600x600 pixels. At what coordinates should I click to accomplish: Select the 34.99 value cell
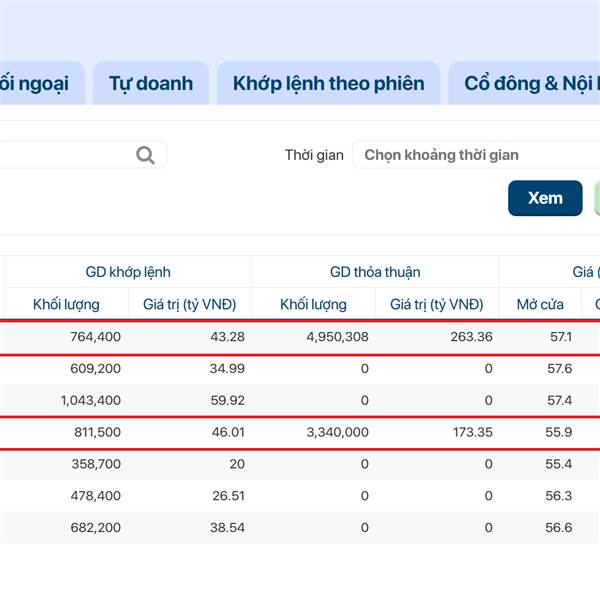227,368
